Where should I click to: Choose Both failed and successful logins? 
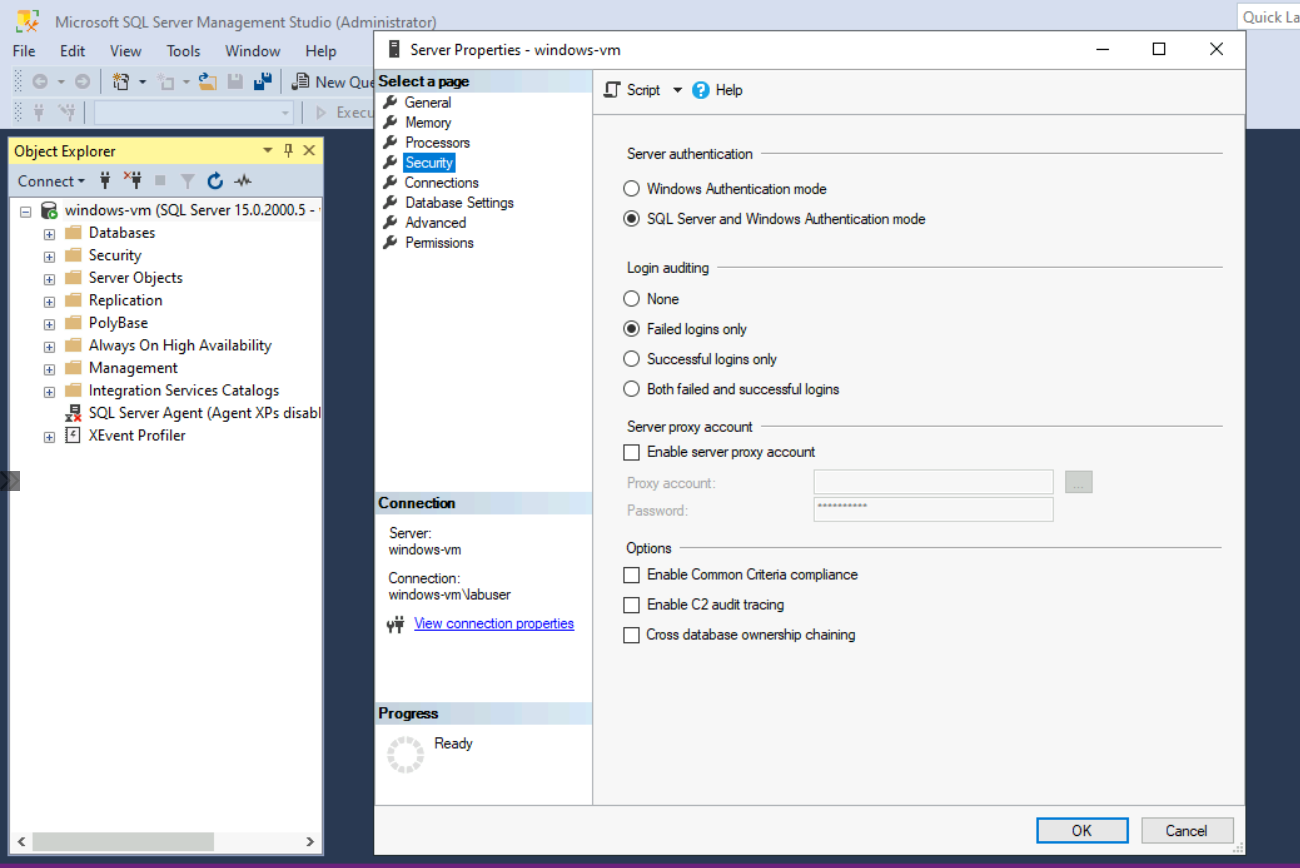631,389
